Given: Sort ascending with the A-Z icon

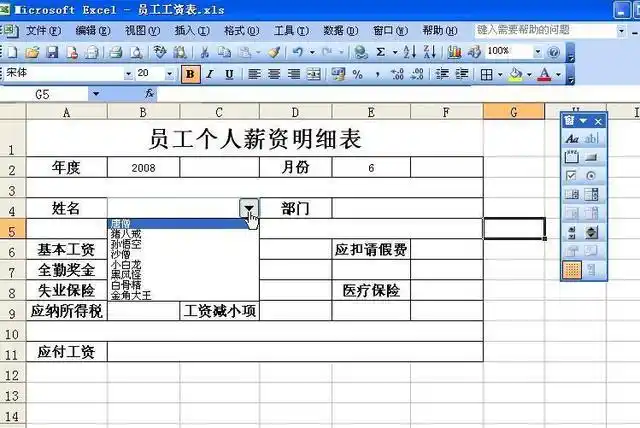Looking at the screenshot, I should (x=410, y=52).
